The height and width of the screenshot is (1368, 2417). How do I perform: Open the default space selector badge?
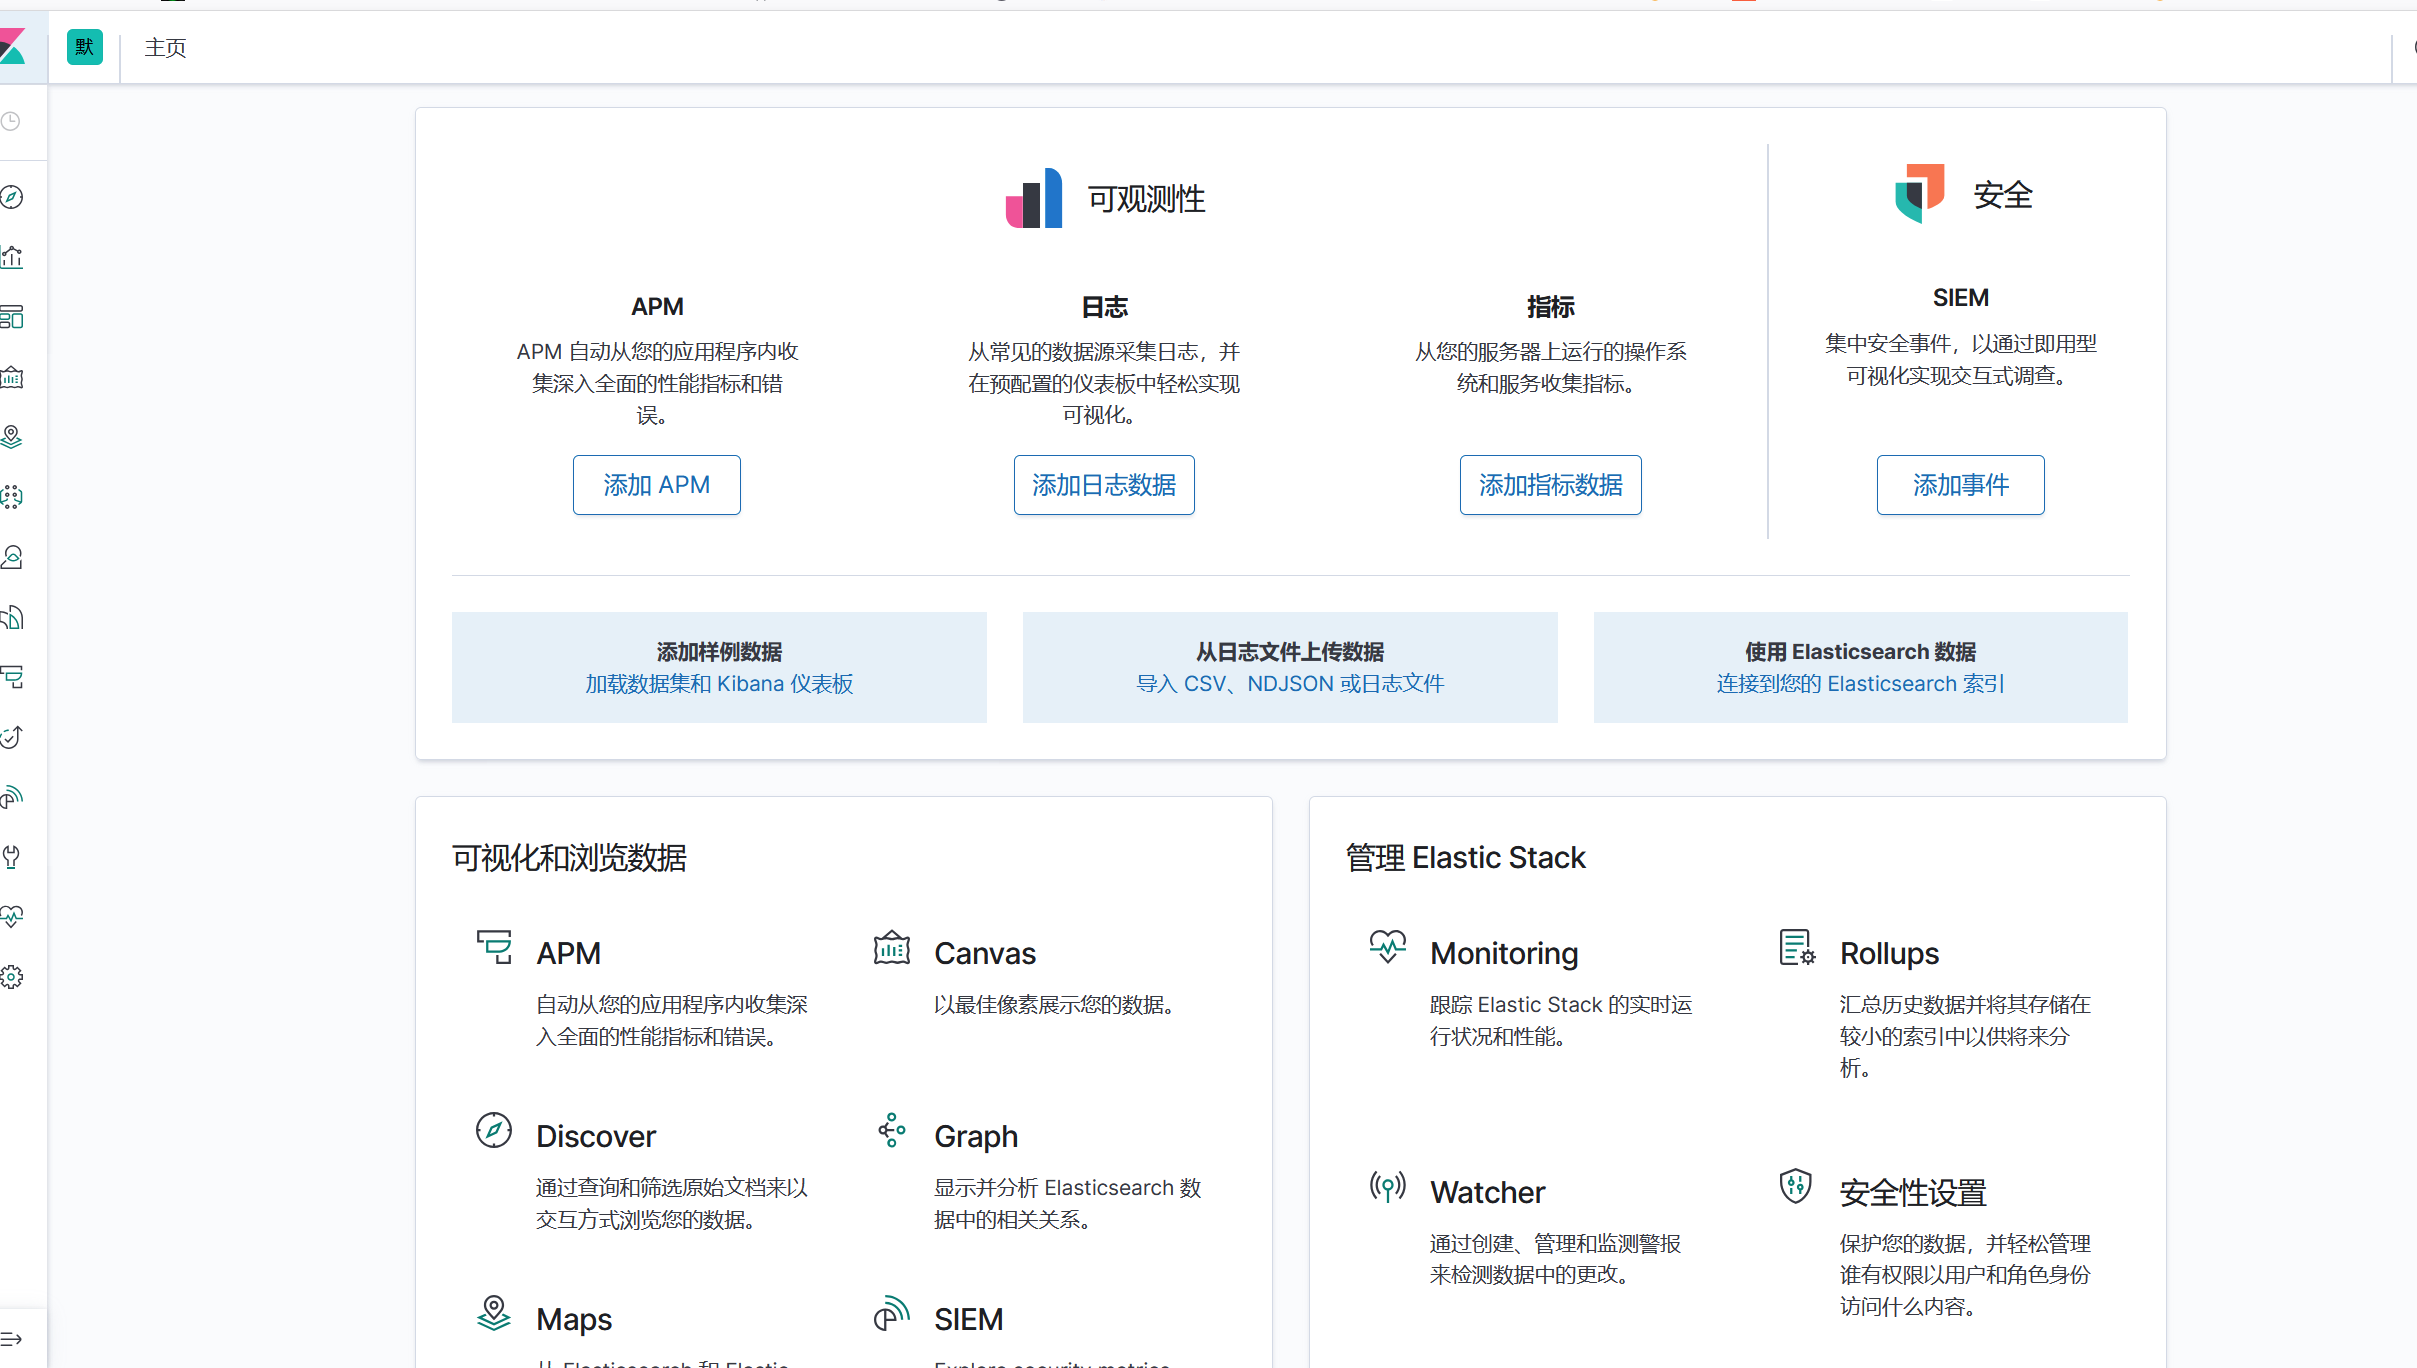(84, 47)
